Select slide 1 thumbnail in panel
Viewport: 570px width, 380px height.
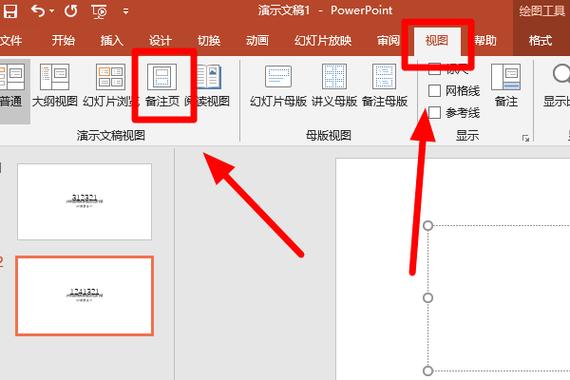tap(84, 201)
